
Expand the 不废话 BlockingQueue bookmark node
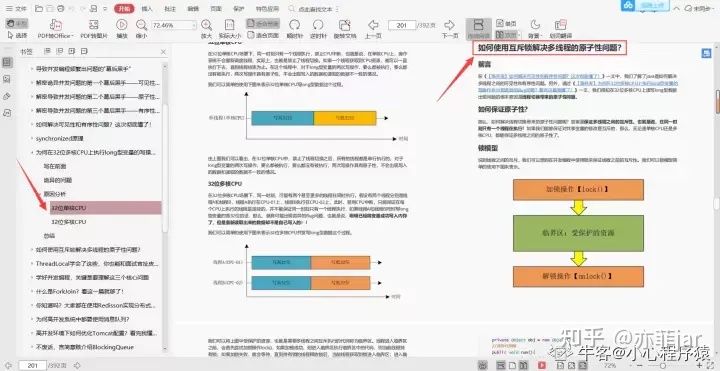click(32, 347)
